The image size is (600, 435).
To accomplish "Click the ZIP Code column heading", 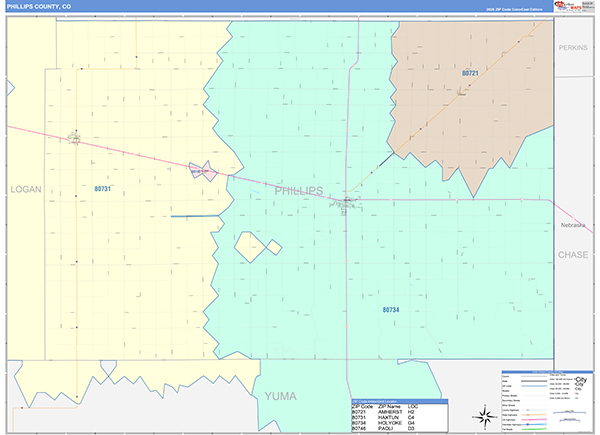I will (362, 406).
